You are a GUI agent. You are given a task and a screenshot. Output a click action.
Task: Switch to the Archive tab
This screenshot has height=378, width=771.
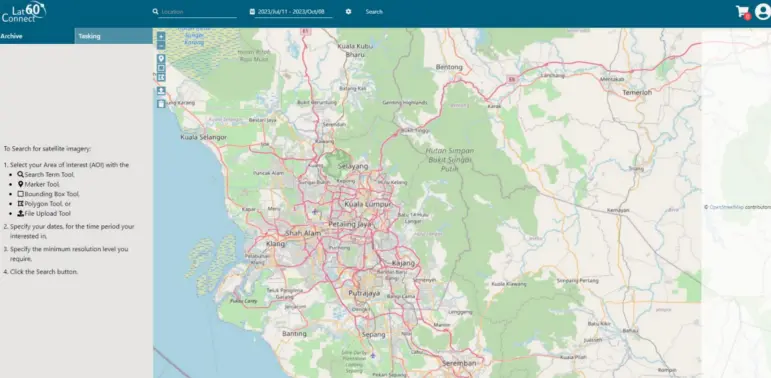pos(37,36)
